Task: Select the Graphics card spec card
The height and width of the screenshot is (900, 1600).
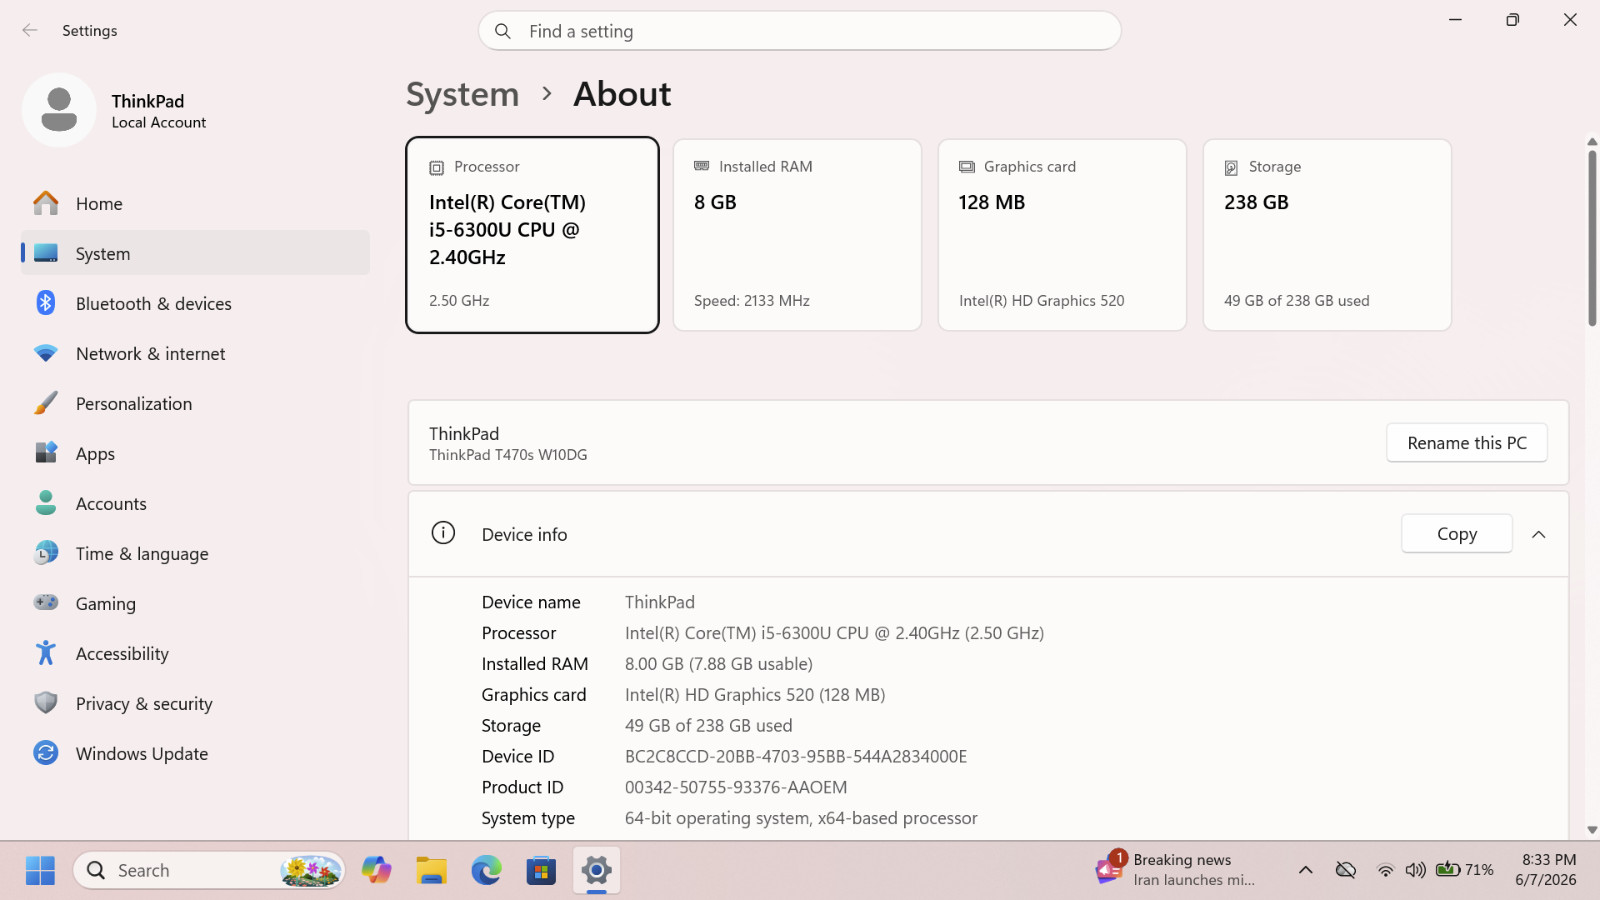Action: (x=1062, y=235)
